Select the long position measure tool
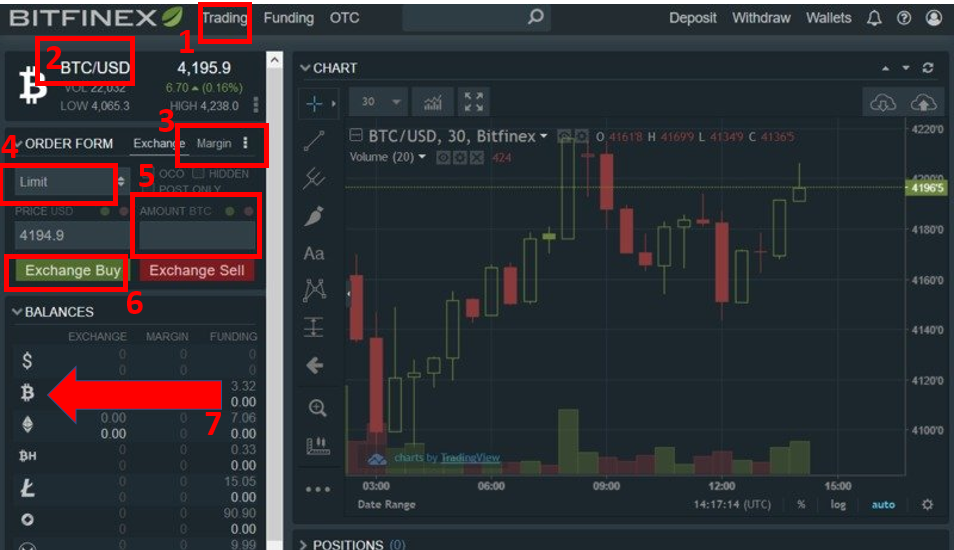This screenshot has width=954, height=550. [314, 327]
